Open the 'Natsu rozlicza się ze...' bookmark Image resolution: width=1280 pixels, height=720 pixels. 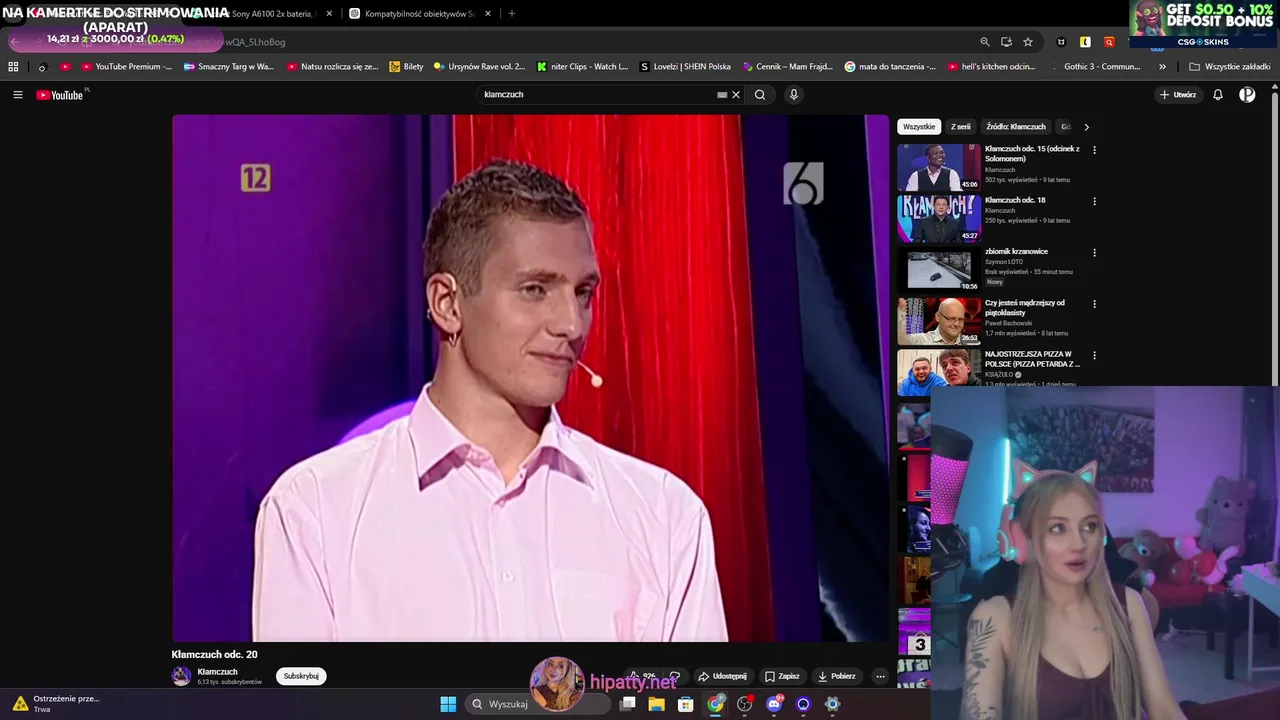[332, 67]
